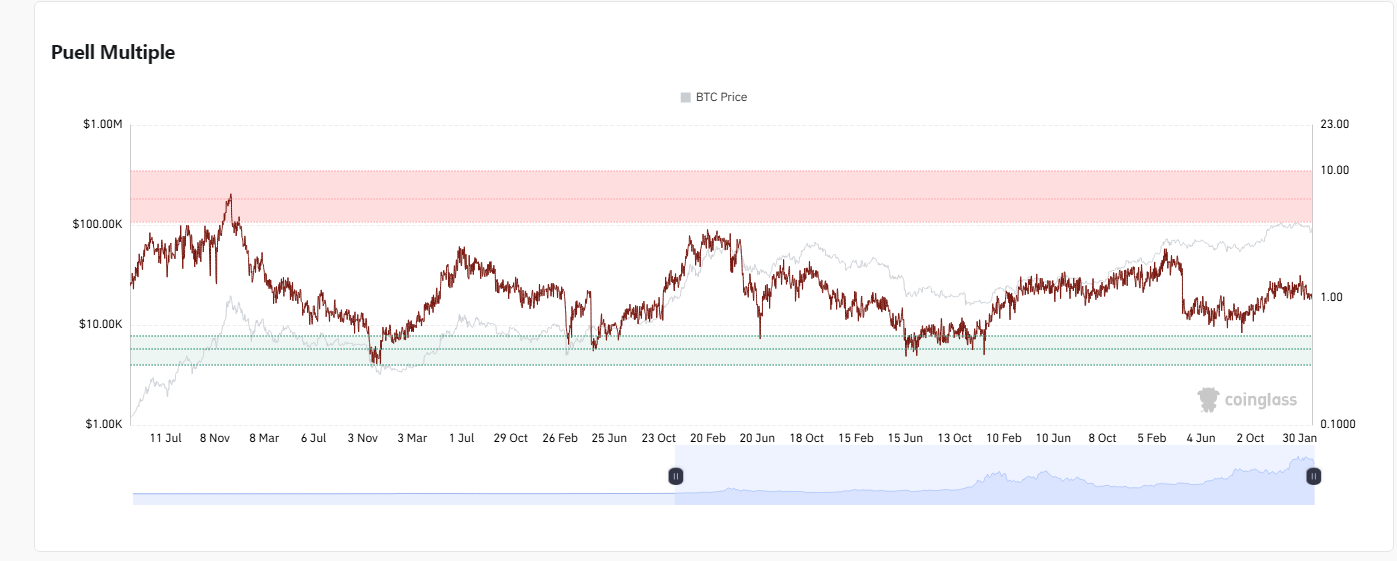
Task: Click the $100.00K left axis label
Action: [97, 224]
